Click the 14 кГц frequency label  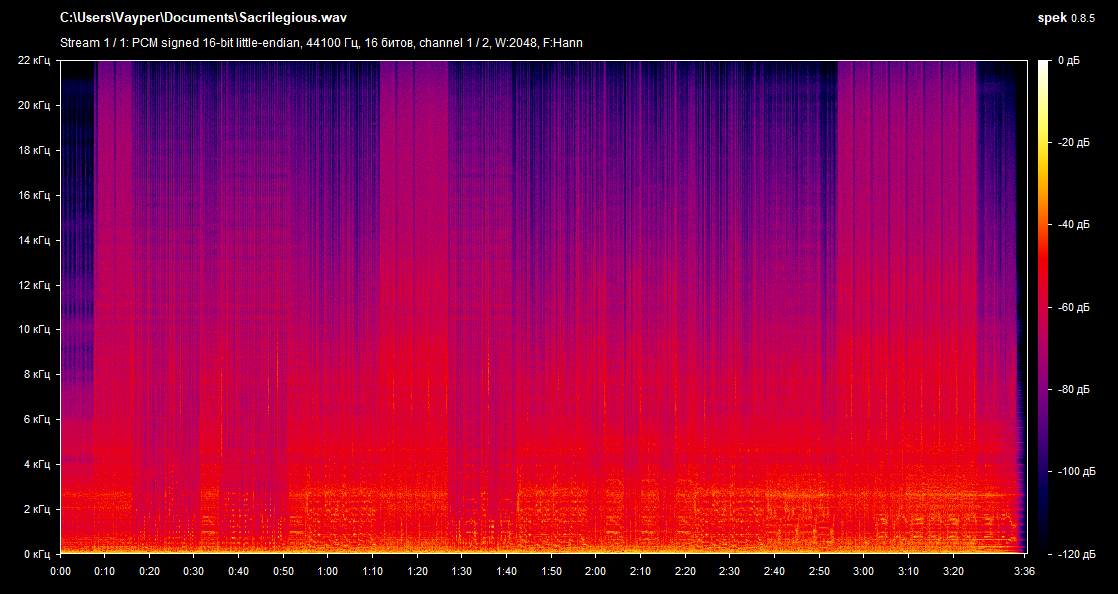[34, 240]
